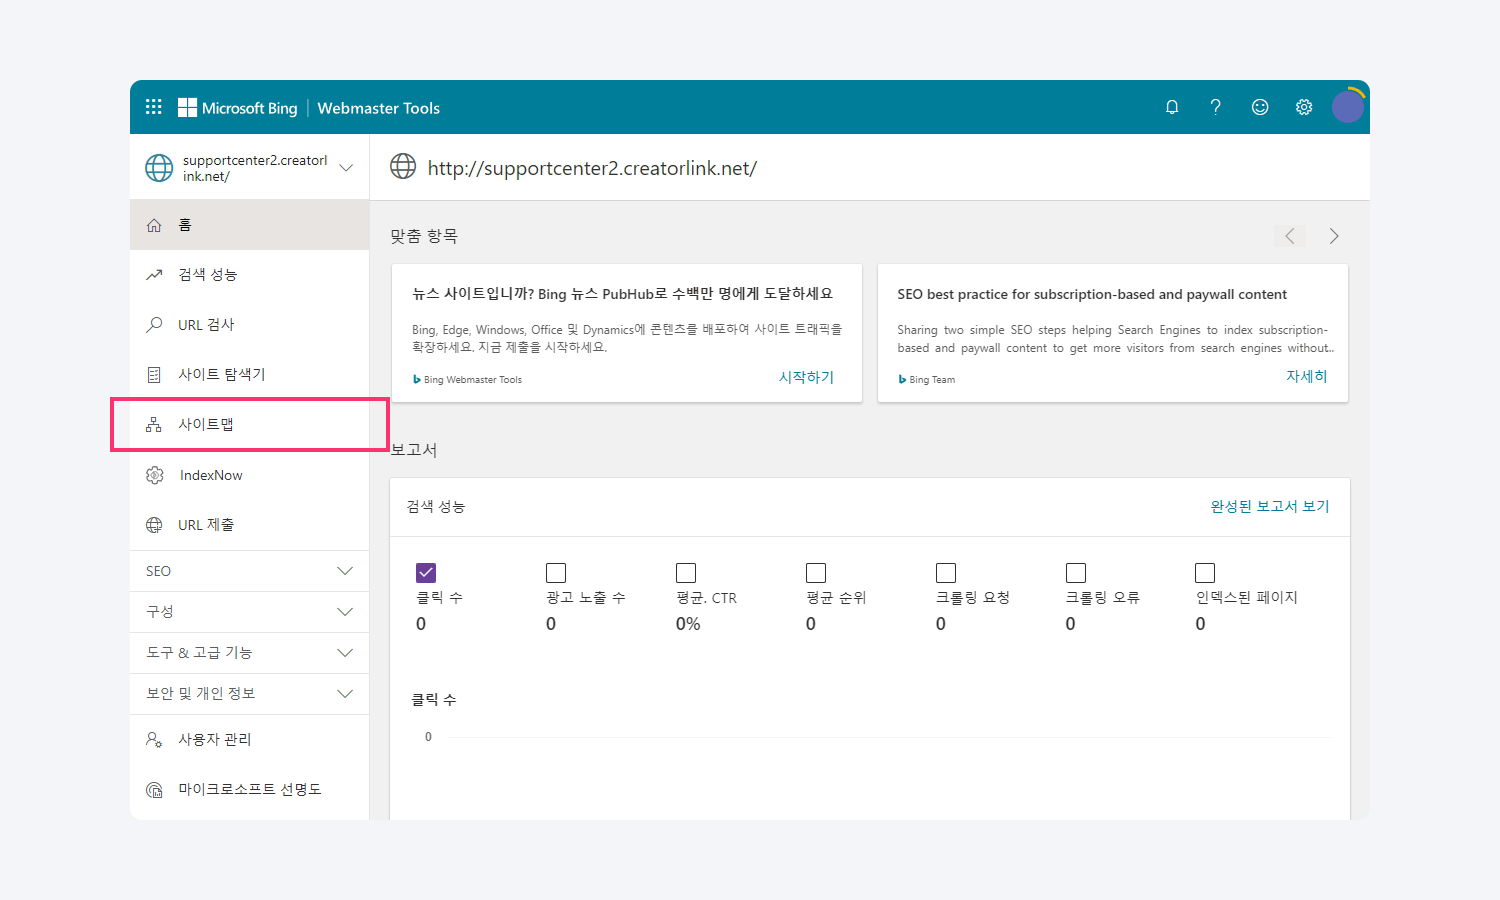Open help question mark icon
The height and width of the screenshot is (900, 1500).
[x=1215, y=107]
